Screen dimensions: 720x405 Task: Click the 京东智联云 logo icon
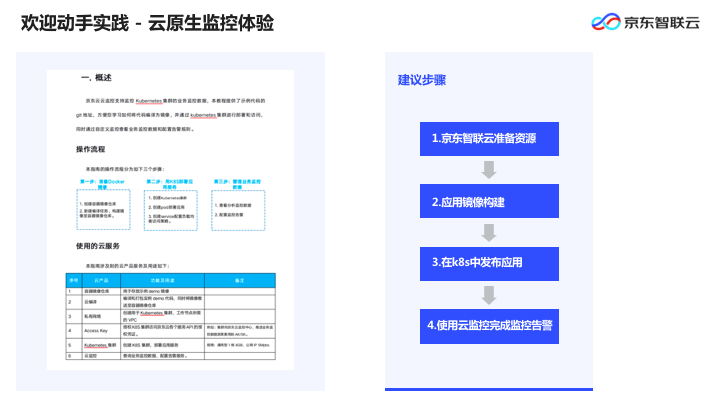606,22
